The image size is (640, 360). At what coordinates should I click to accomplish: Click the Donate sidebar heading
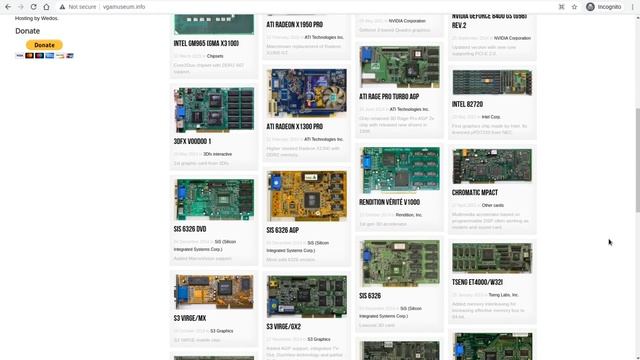[x=27, y=31]
